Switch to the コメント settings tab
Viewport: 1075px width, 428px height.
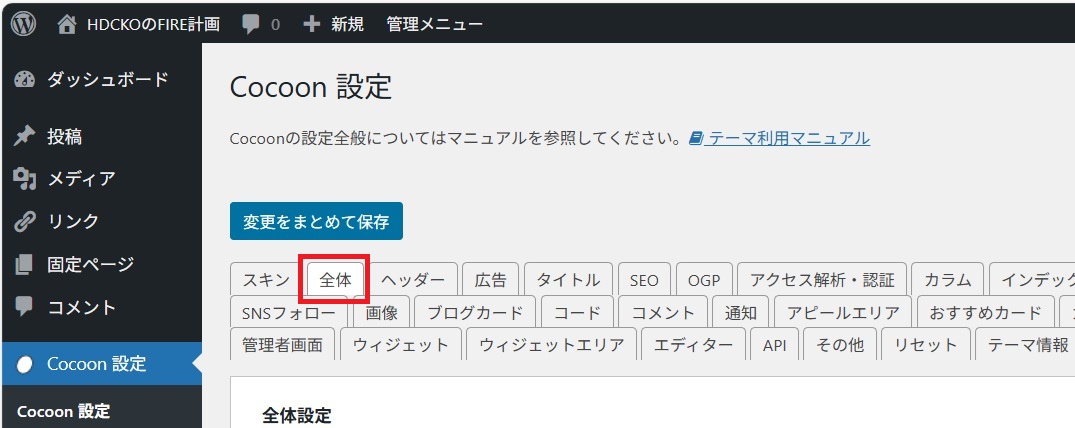[x=663, y=313]
